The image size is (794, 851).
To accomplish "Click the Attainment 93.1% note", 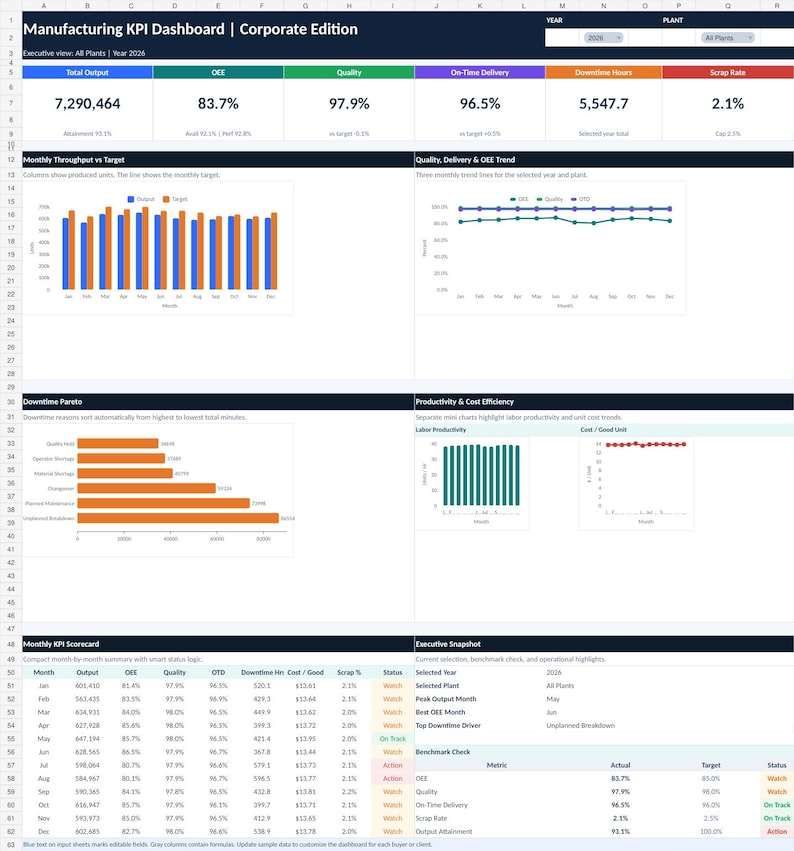I will pos(87,134).
